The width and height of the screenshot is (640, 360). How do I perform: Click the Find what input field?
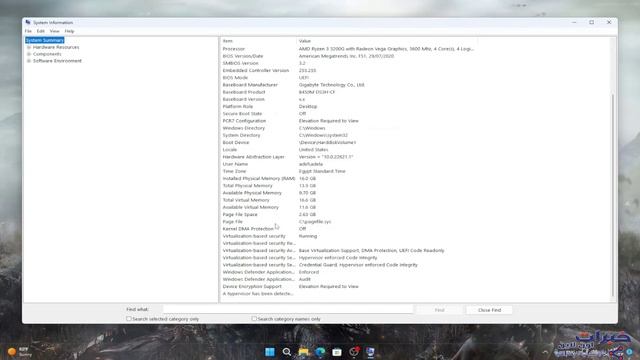point(288,310)
